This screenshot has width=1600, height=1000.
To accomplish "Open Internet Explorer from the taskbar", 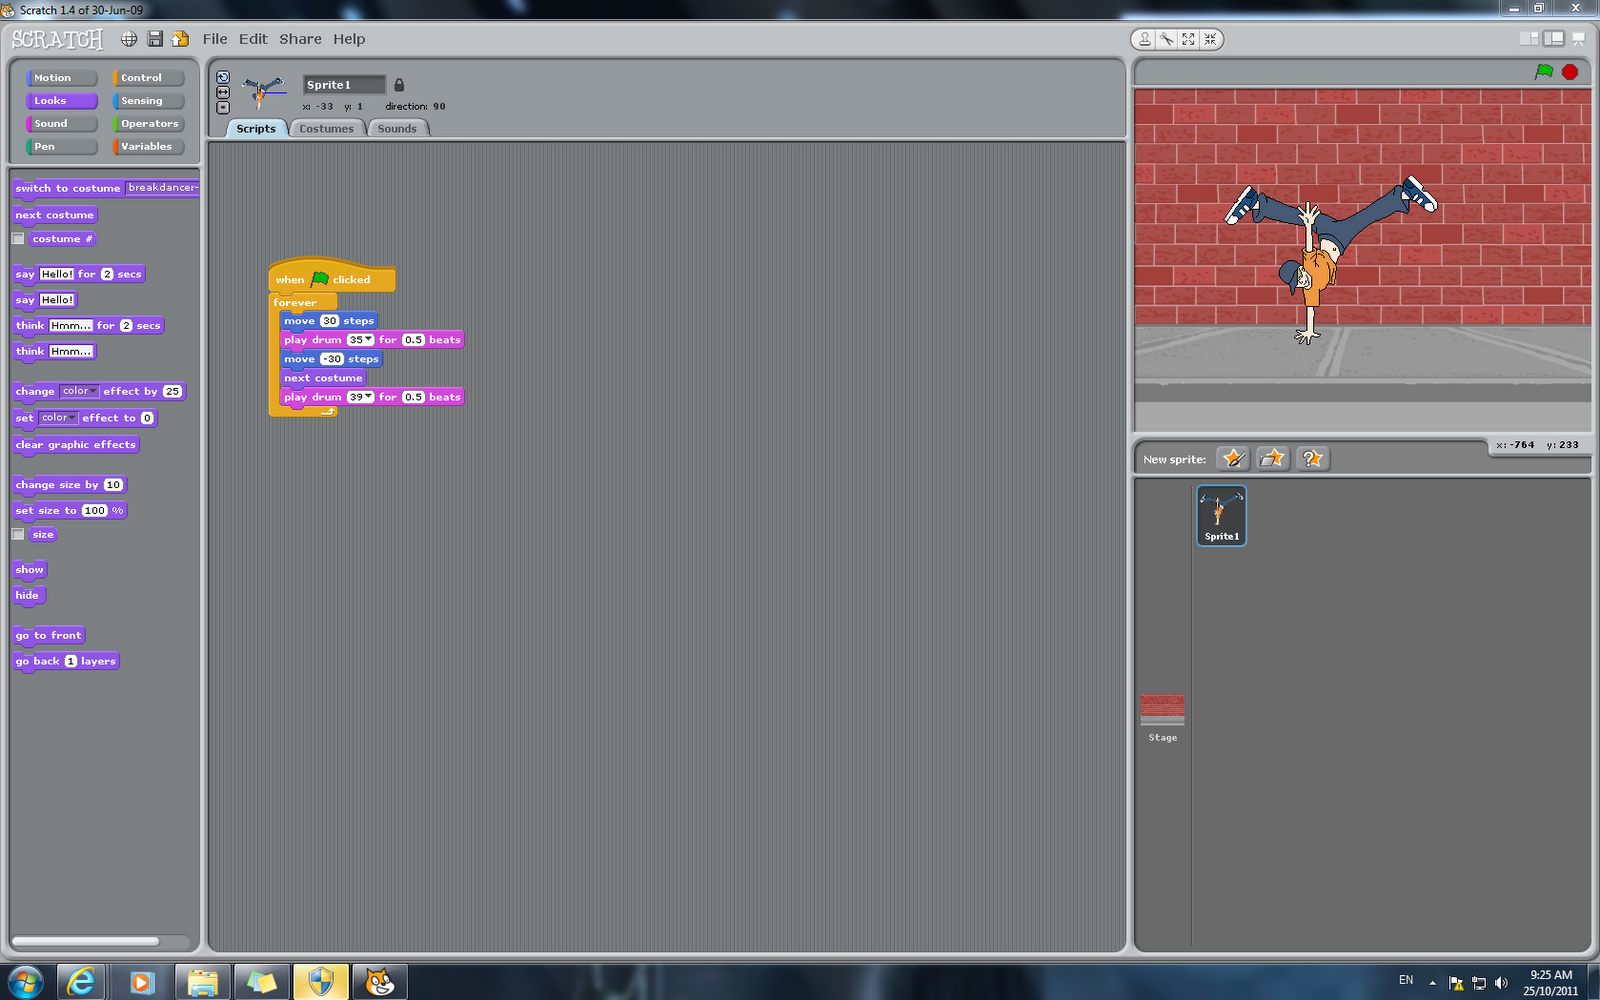I will (81, 982).
